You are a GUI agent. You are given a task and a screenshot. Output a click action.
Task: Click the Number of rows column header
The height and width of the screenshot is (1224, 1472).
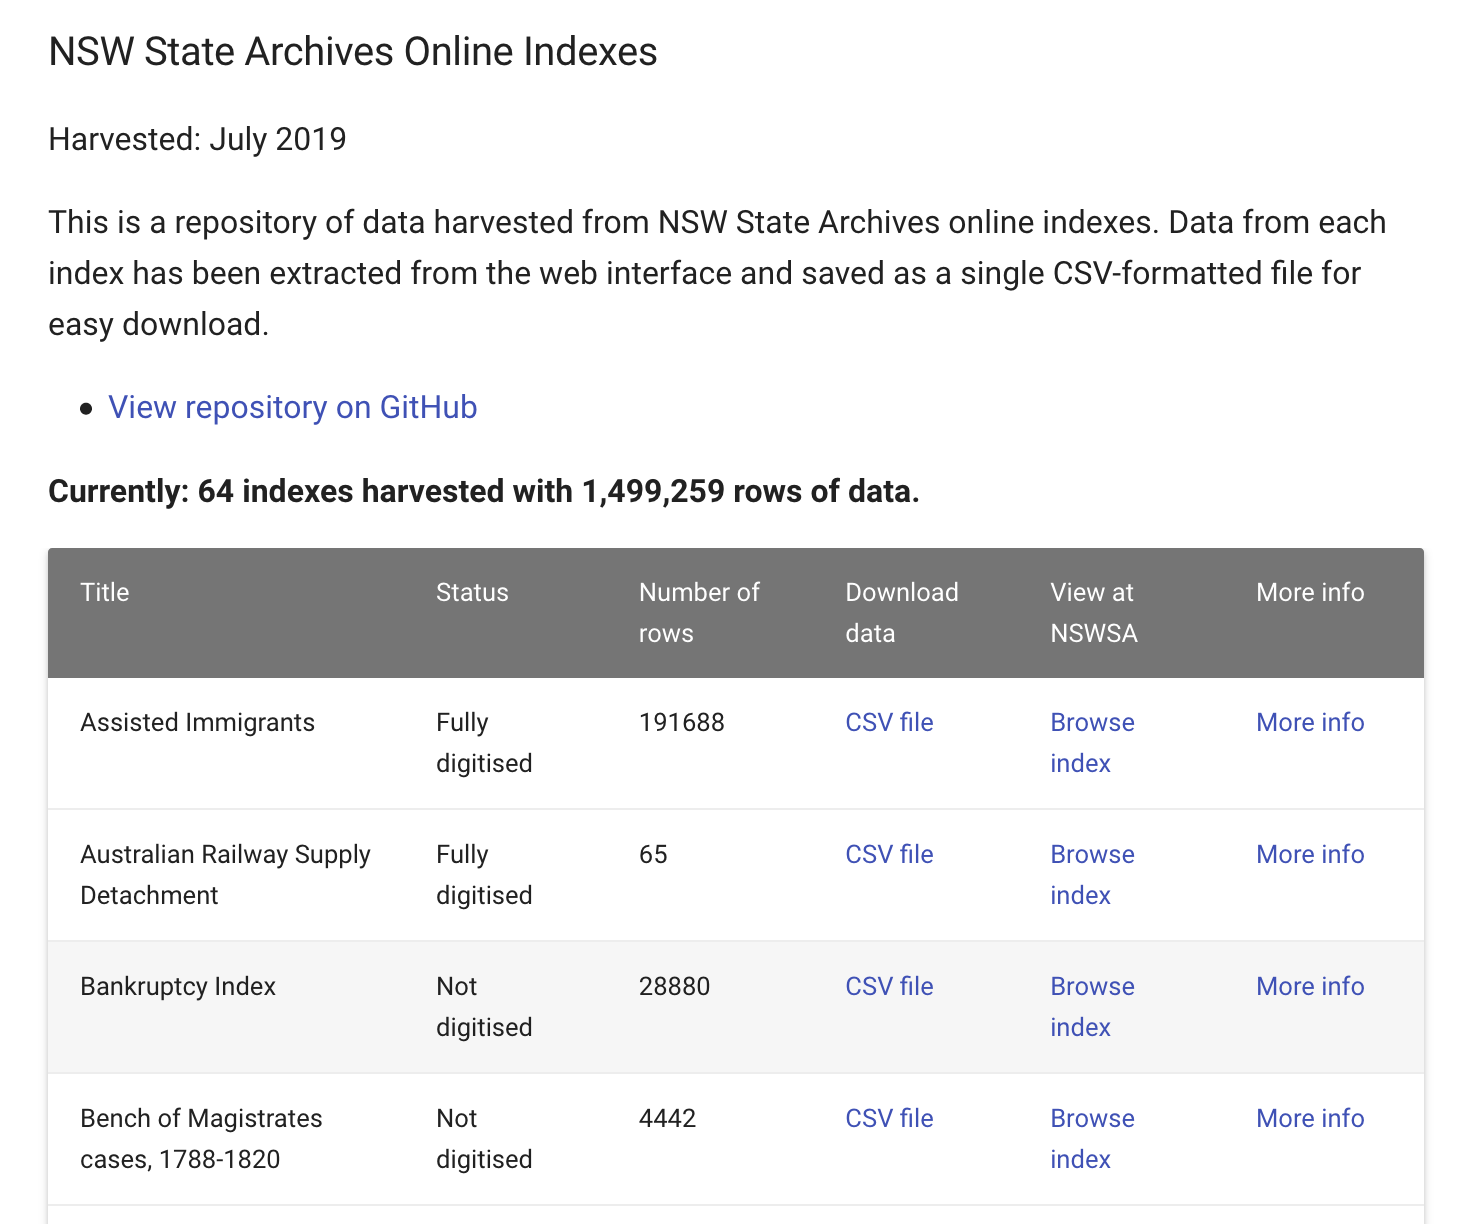click(x=699, y=613)
